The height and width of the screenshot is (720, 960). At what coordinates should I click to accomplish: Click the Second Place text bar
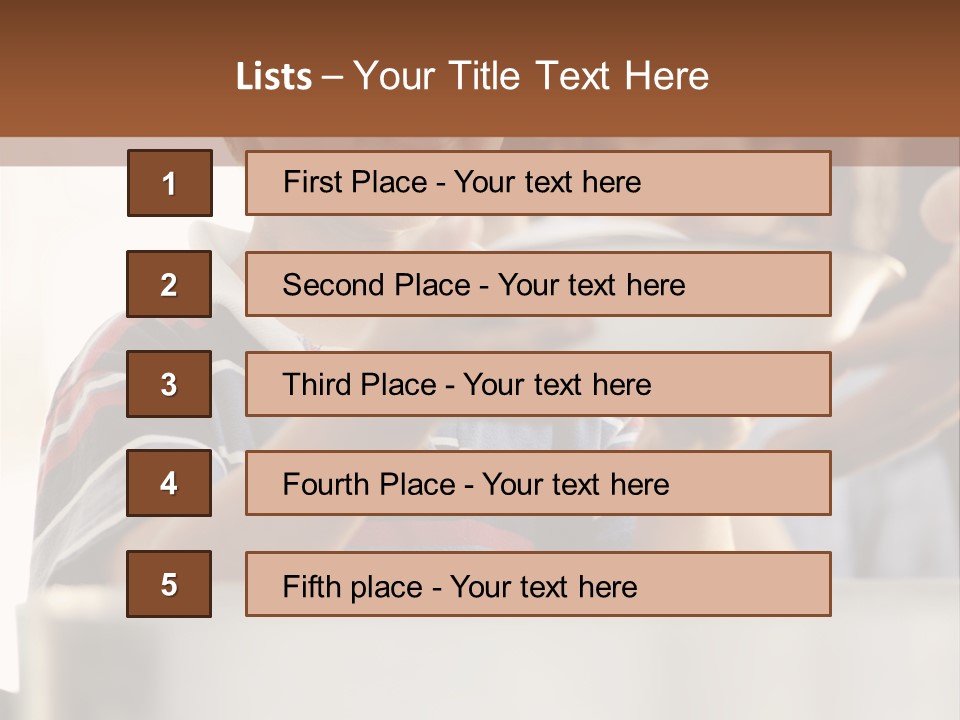click(538, 284)
